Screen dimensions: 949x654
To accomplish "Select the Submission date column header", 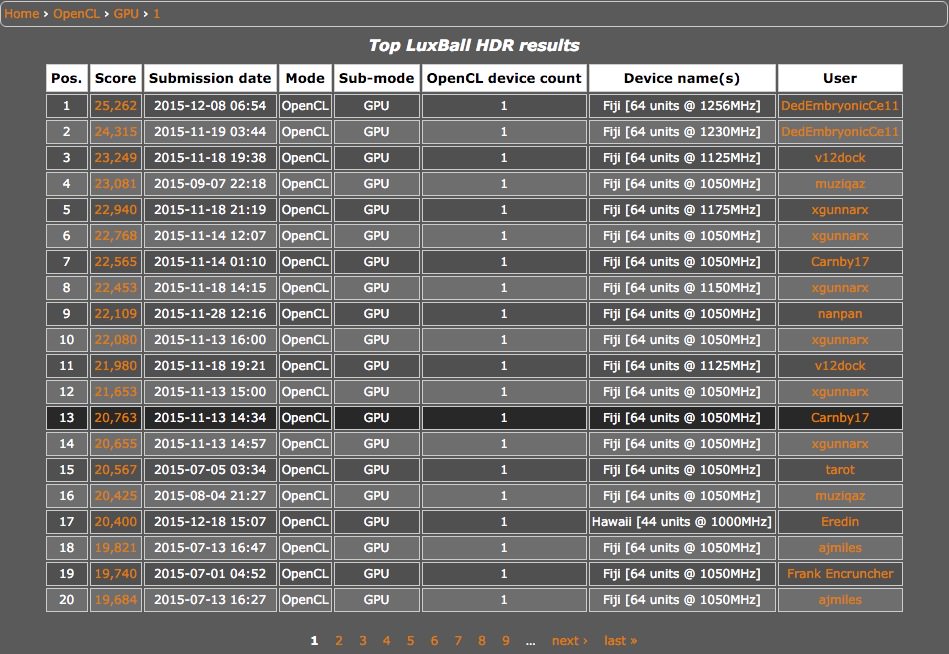I will pyautogui.click(x=210, y=78).
